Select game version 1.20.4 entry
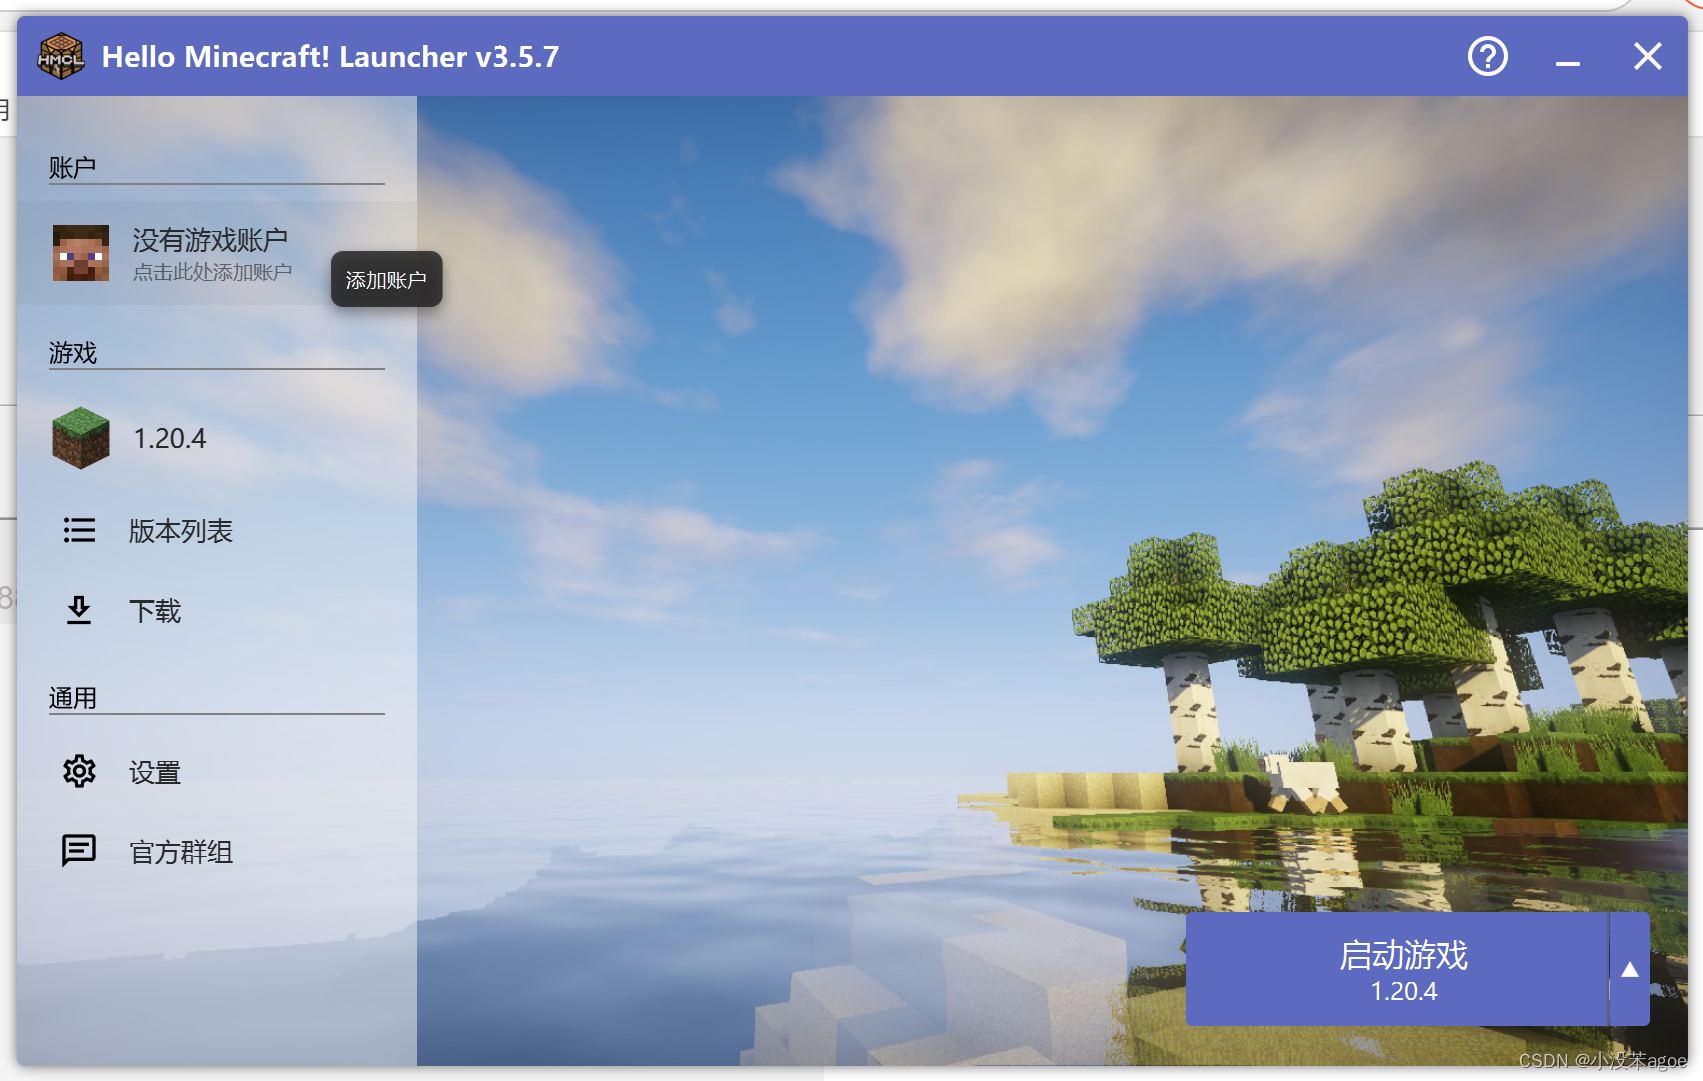1703x1081 pixels. (x=217, y=438)
